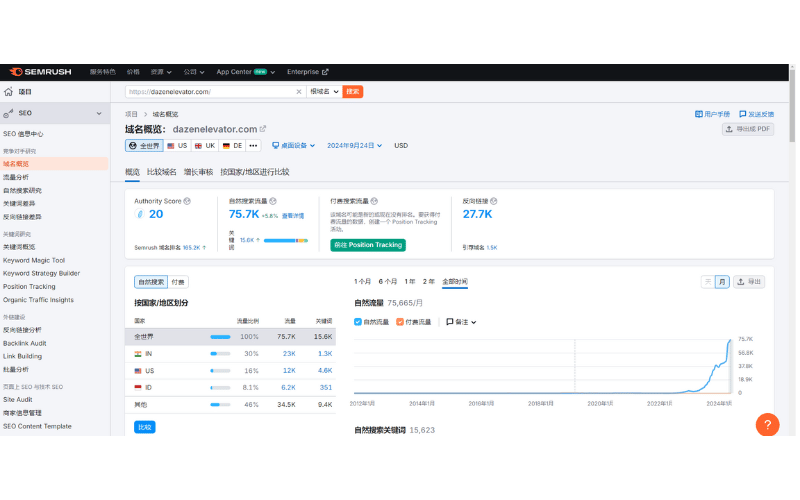Select the 1 year time range
The width and height of the screenshot is (800, 500).
tap(410, 282)
